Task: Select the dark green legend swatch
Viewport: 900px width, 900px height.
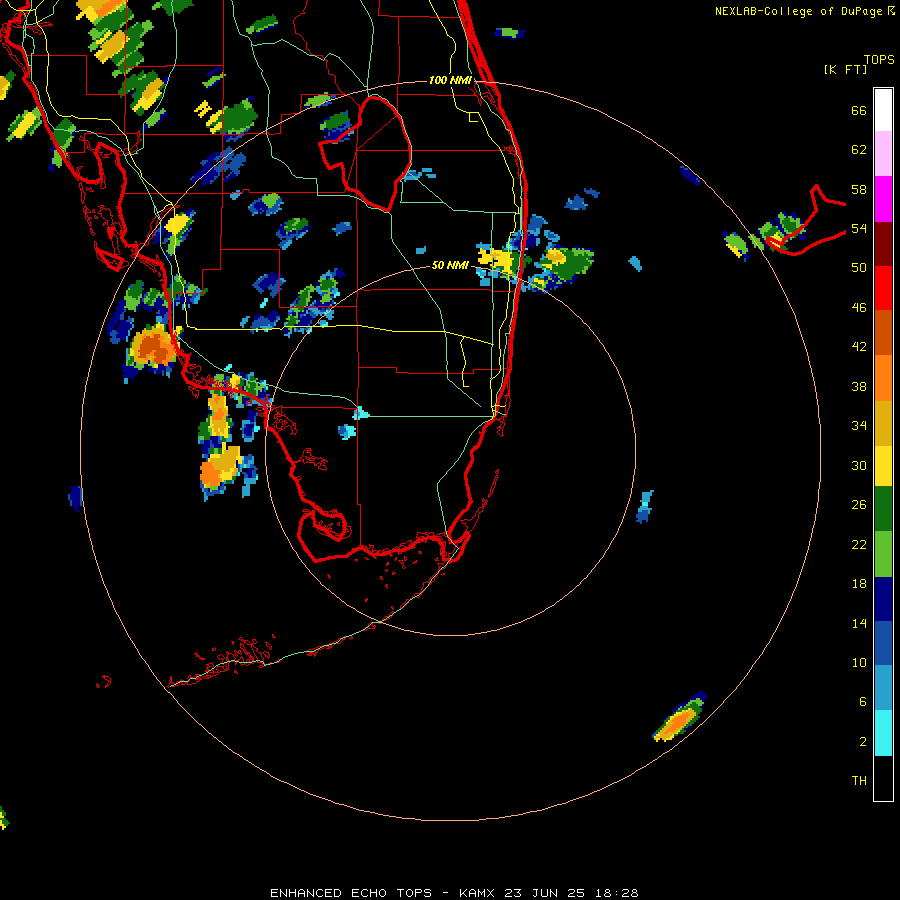Action: pyautogui.click(x=883, y=509)
